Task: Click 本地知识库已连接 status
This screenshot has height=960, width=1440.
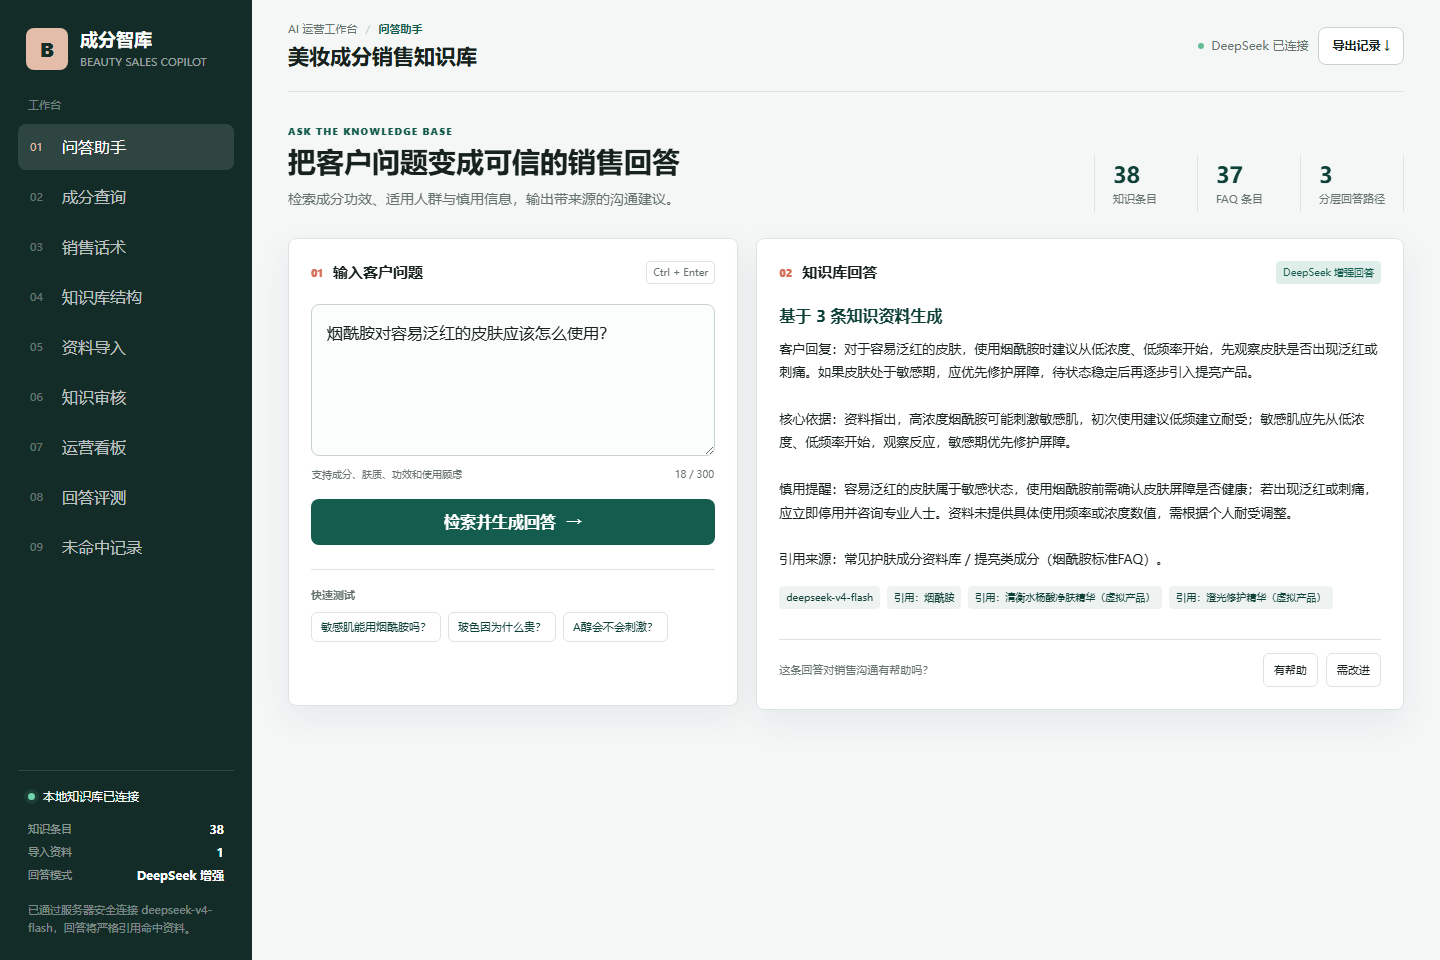Action: 83,797
